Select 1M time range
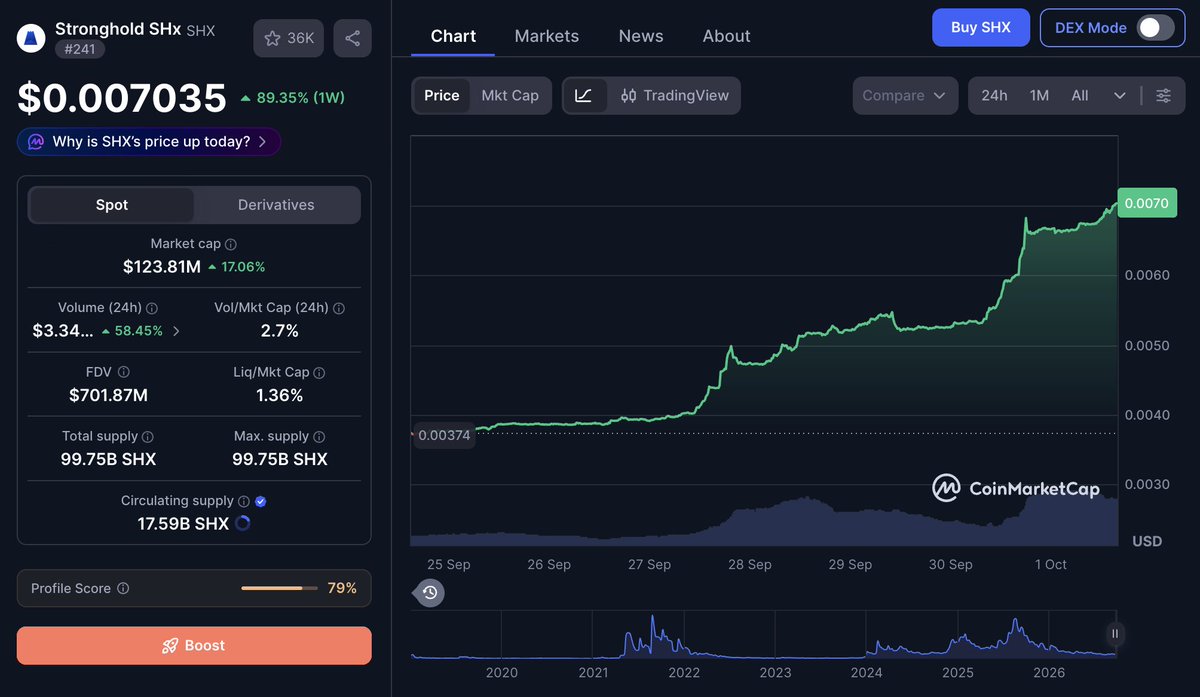 point(1039,95)
